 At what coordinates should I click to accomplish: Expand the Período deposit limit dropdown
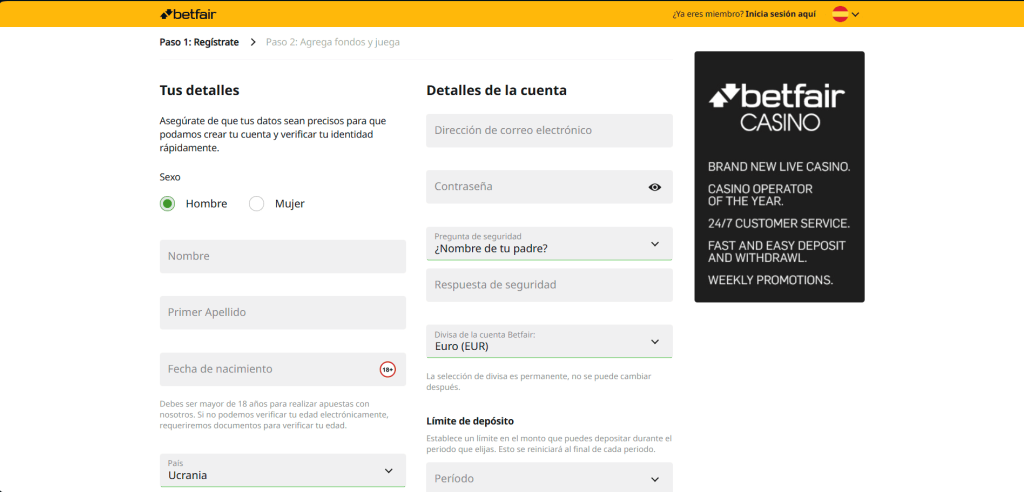[549, 478]
